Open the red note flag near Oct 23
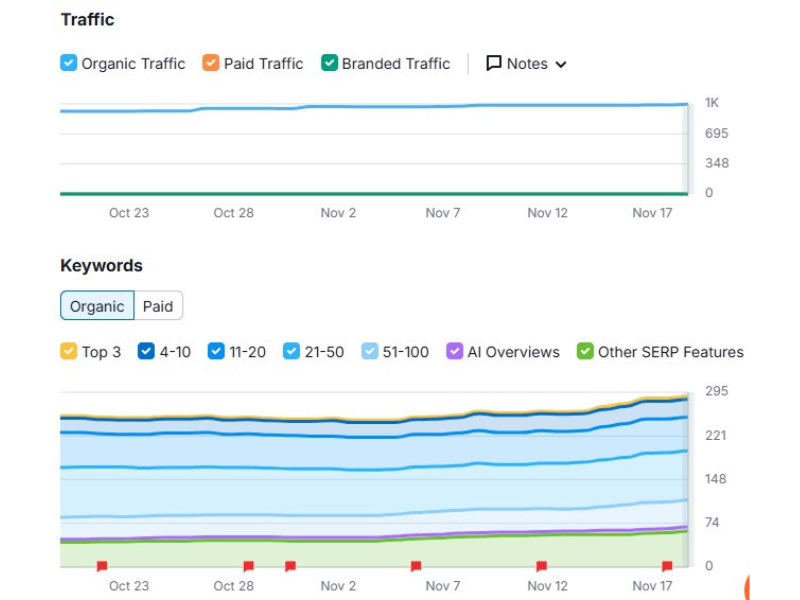 coord(102,566)
